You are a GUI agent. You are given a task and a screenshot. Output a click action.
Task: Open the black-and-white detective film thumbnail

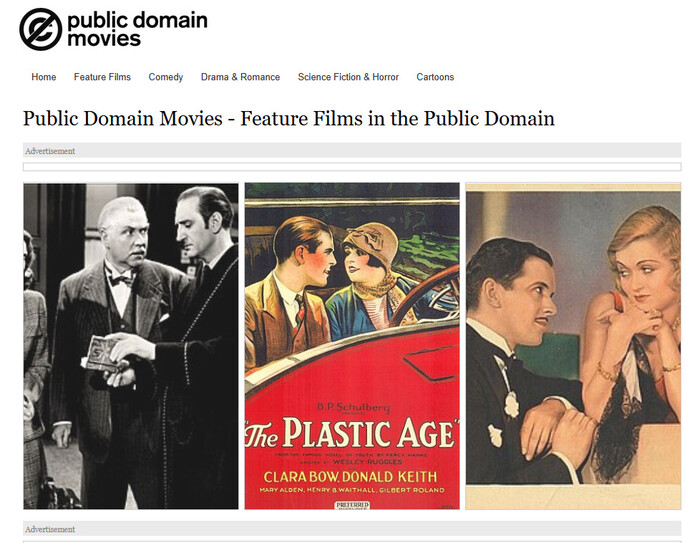131,346
